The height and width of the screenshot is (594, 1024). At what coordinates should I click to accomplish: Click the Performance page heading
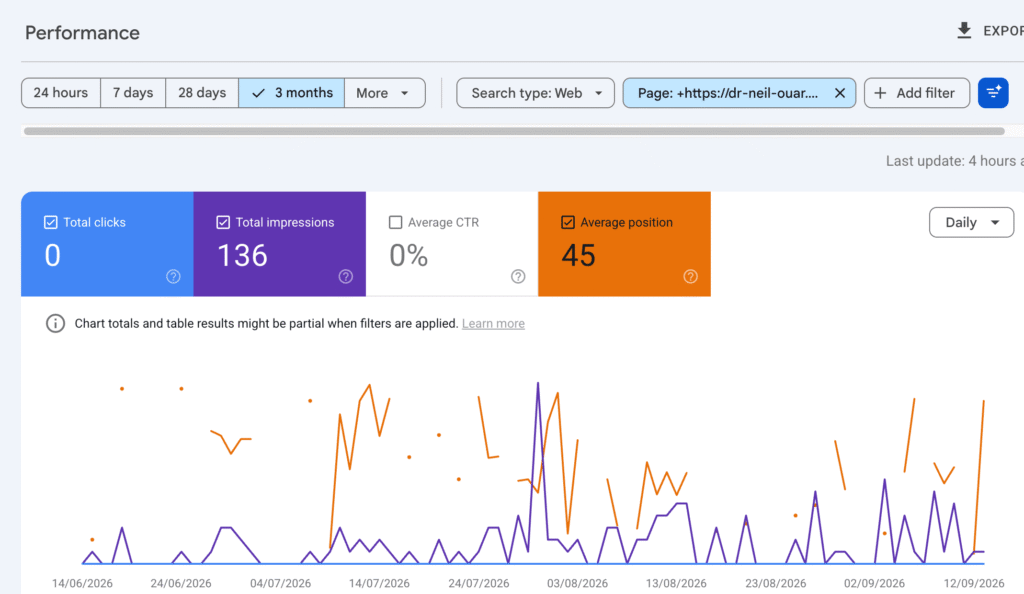pyautogui.click(x=82, y=33)
